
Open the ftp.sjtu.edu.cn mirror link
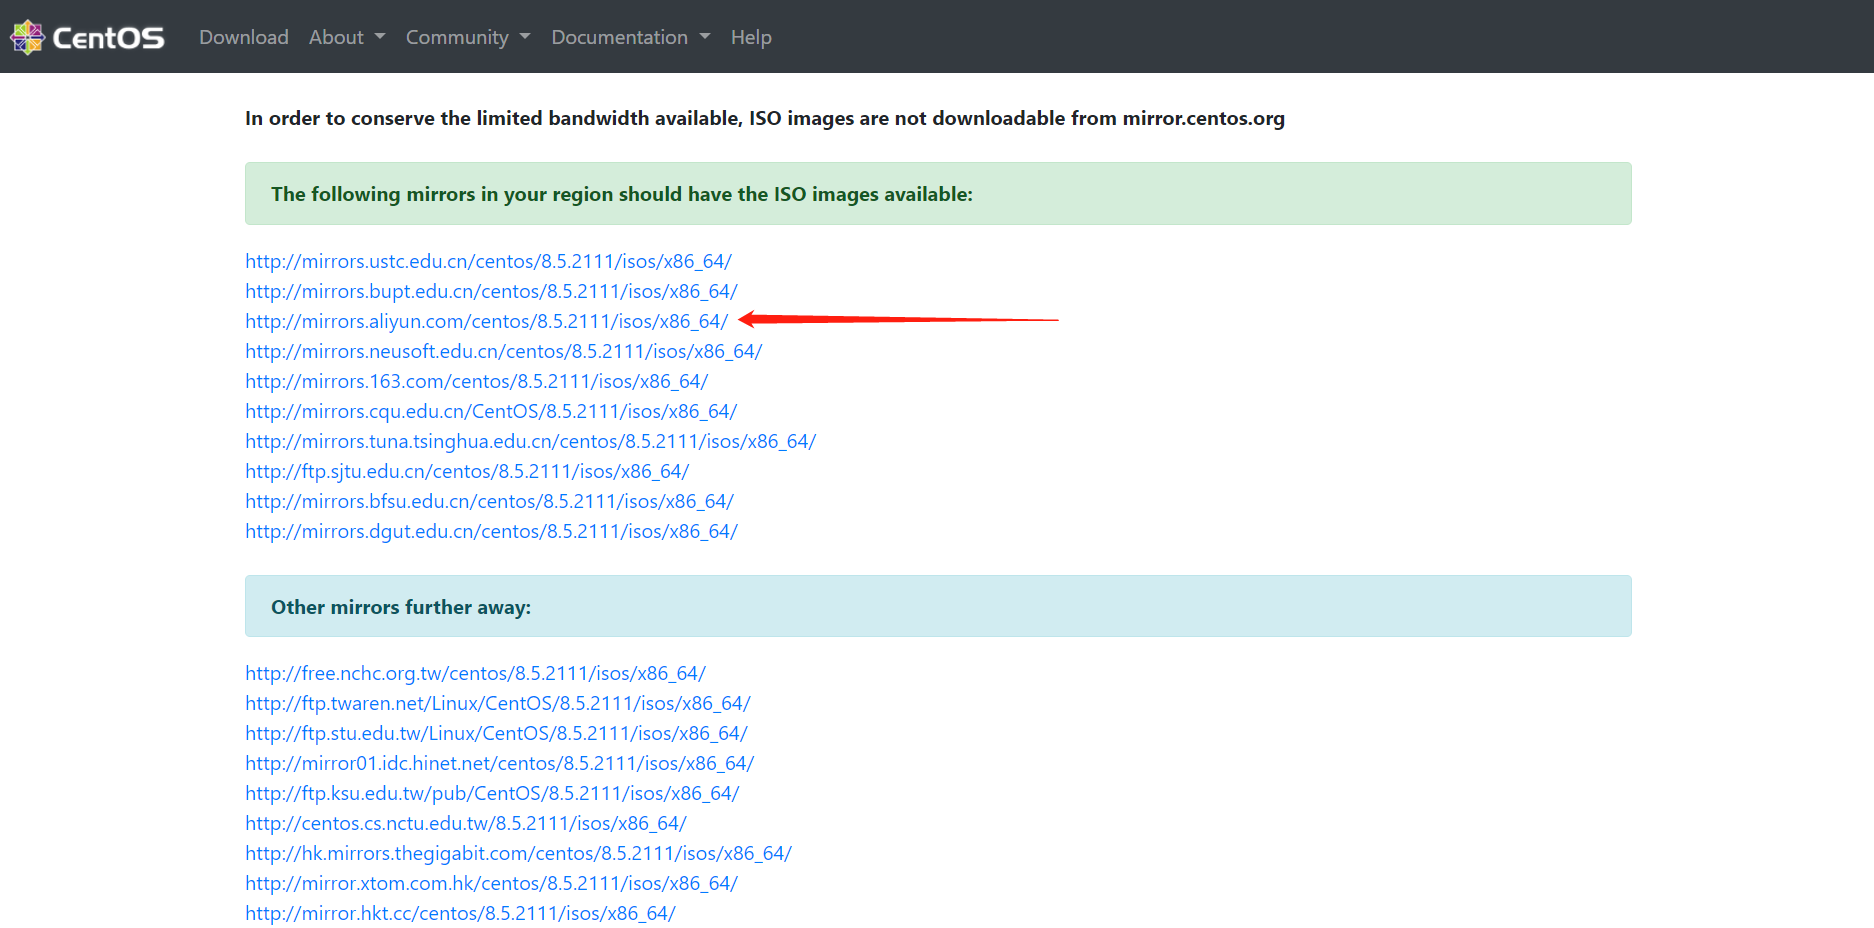(x=468, y=471)
